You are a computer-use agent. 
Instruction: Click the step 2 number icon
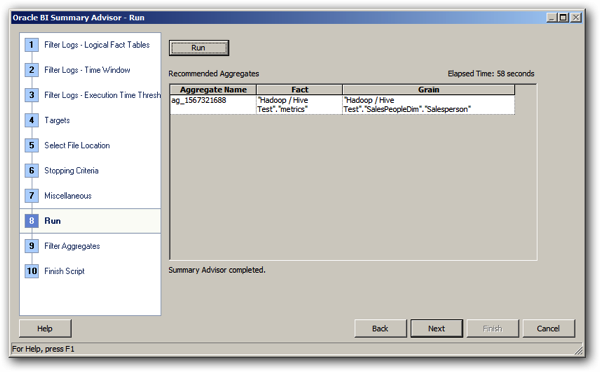32,70
